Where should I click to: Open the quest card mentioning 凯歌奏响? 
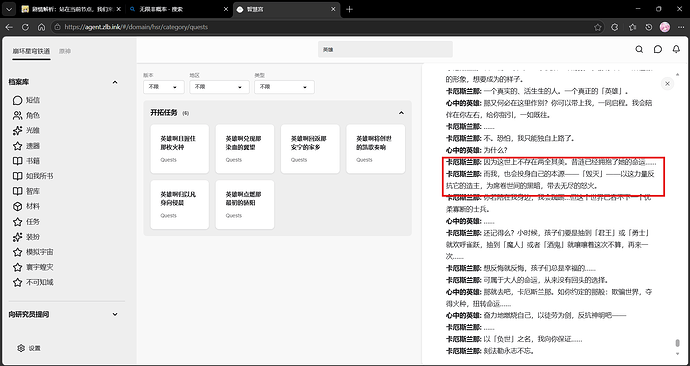coord(375,149)
